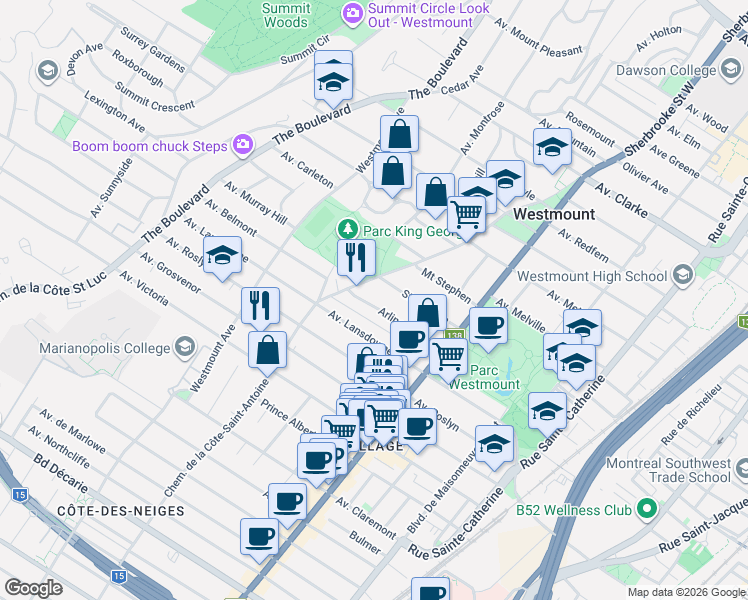Click the Av. Claremont street label
Viewport: 748px width, 600px height.
[365, 517]
